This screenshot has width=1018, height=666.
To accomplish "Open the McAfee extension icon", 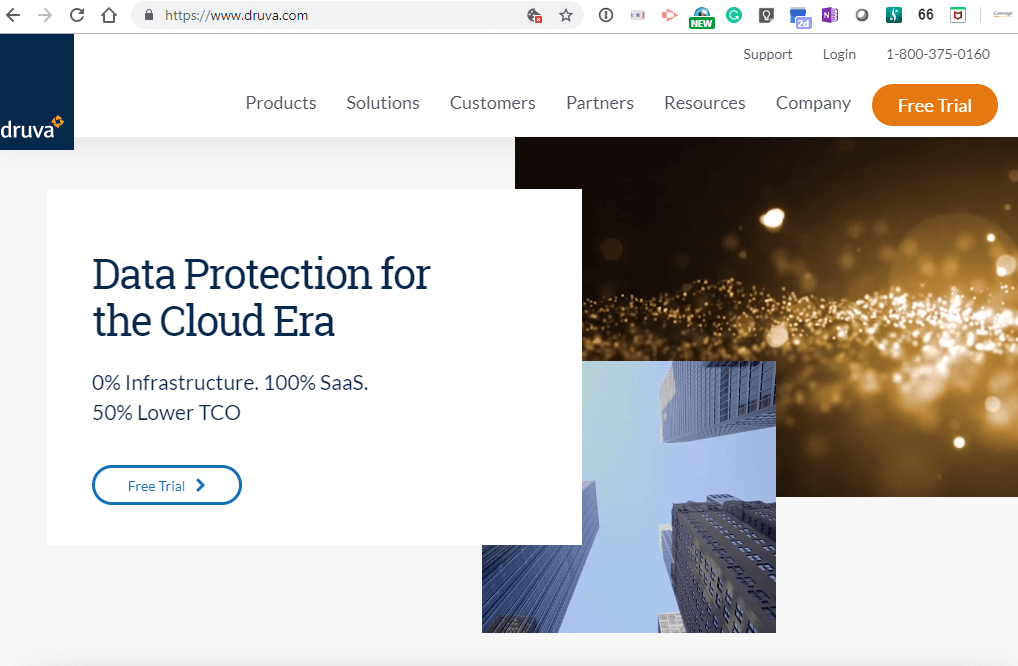I will tap(957, 15).
